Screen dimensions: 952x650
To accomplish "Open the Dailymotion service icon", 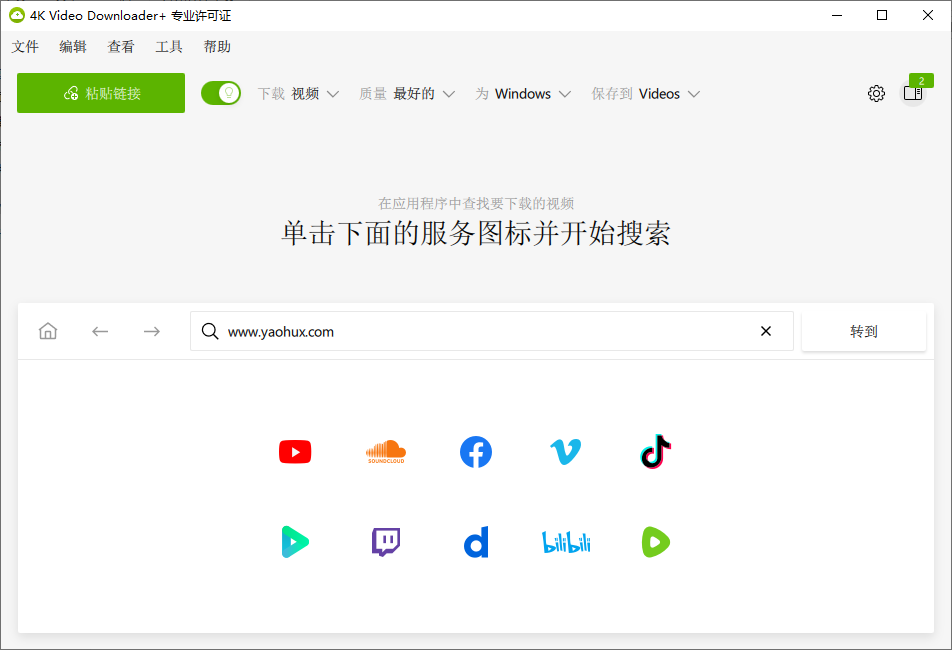I will 476,542.
